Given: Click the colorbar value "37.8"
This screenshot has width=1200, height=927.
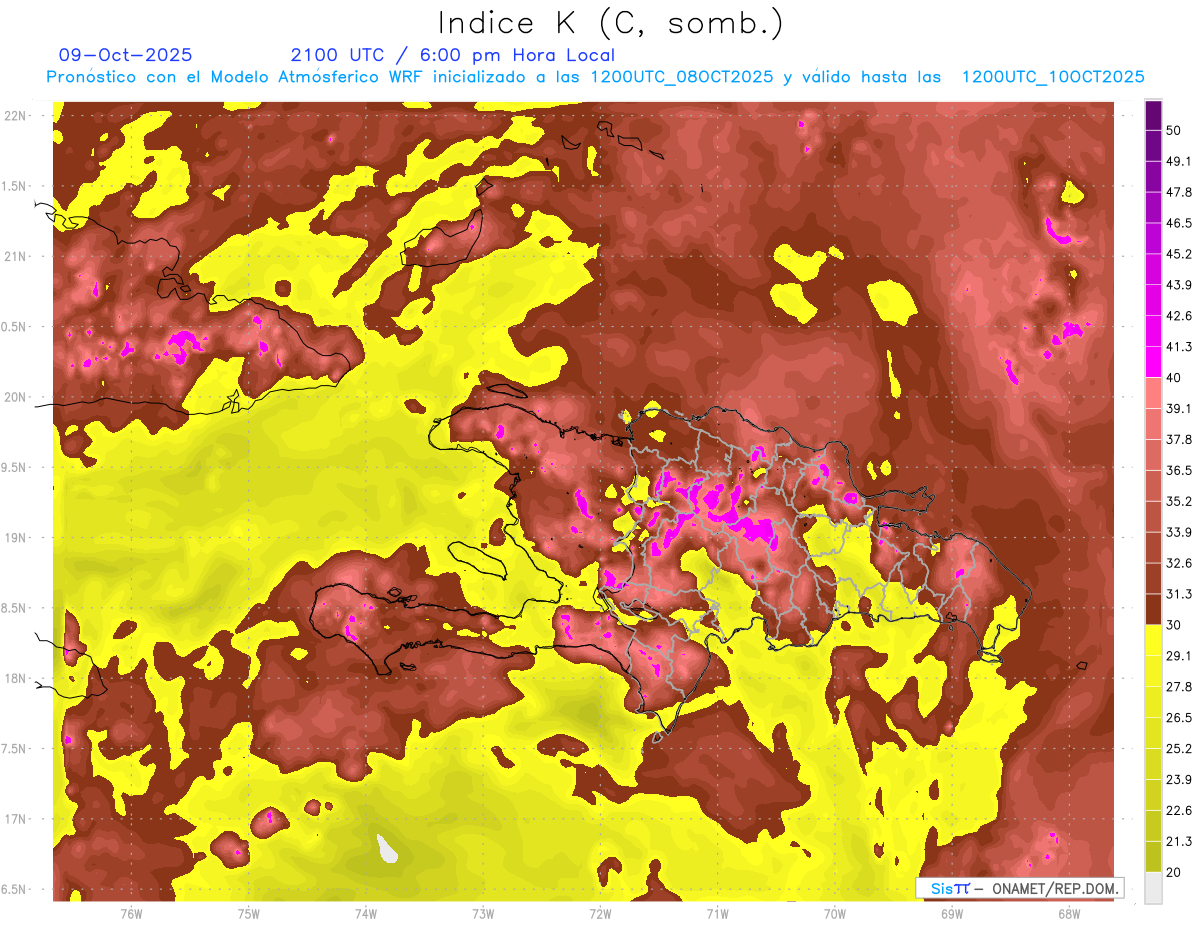Looking at the screenshot, I should click(x=1178, y=439).
